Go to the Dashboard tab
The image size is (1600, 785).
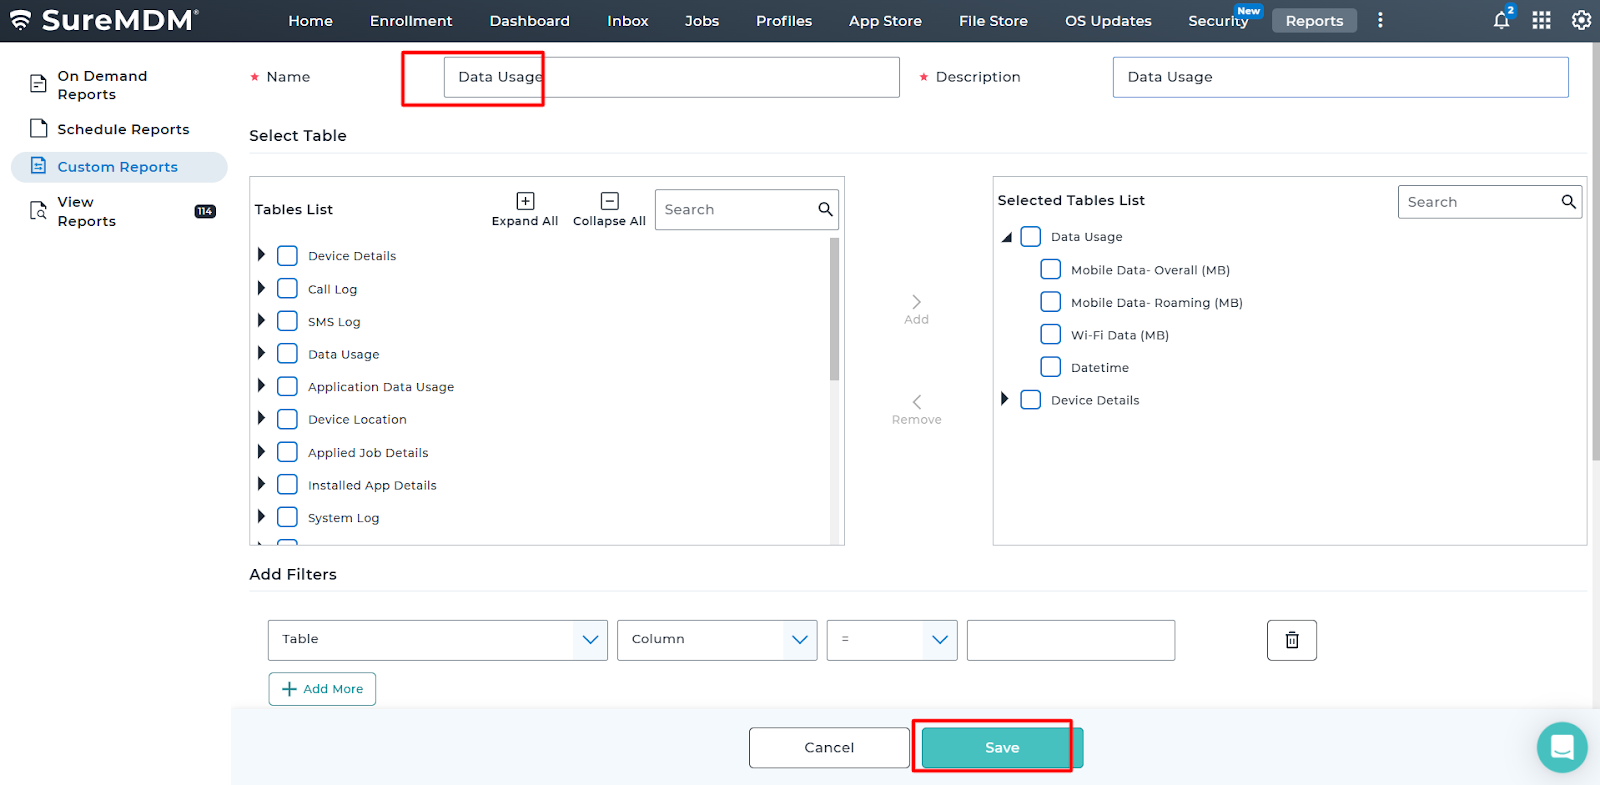(529, 21)
